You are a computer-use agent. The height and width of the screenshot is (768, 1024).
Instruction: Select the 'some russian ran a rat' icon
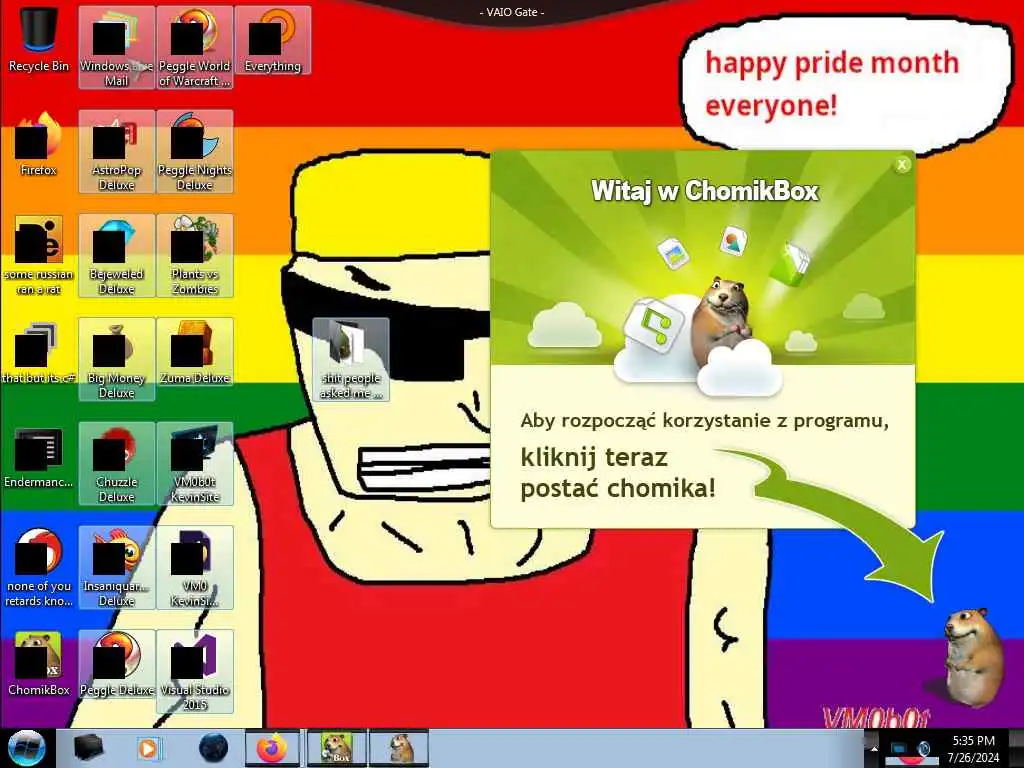pos(39,255)
